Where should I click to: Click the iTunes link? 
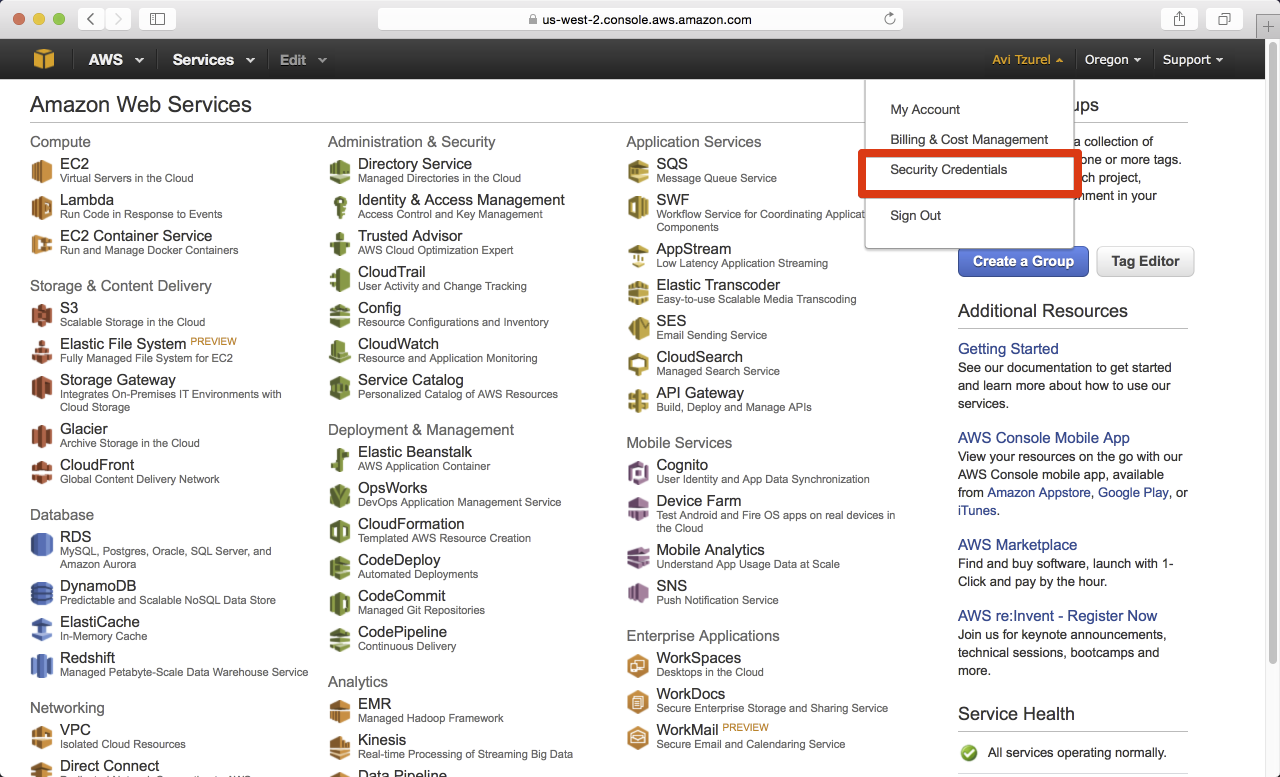tap(977, 511)
